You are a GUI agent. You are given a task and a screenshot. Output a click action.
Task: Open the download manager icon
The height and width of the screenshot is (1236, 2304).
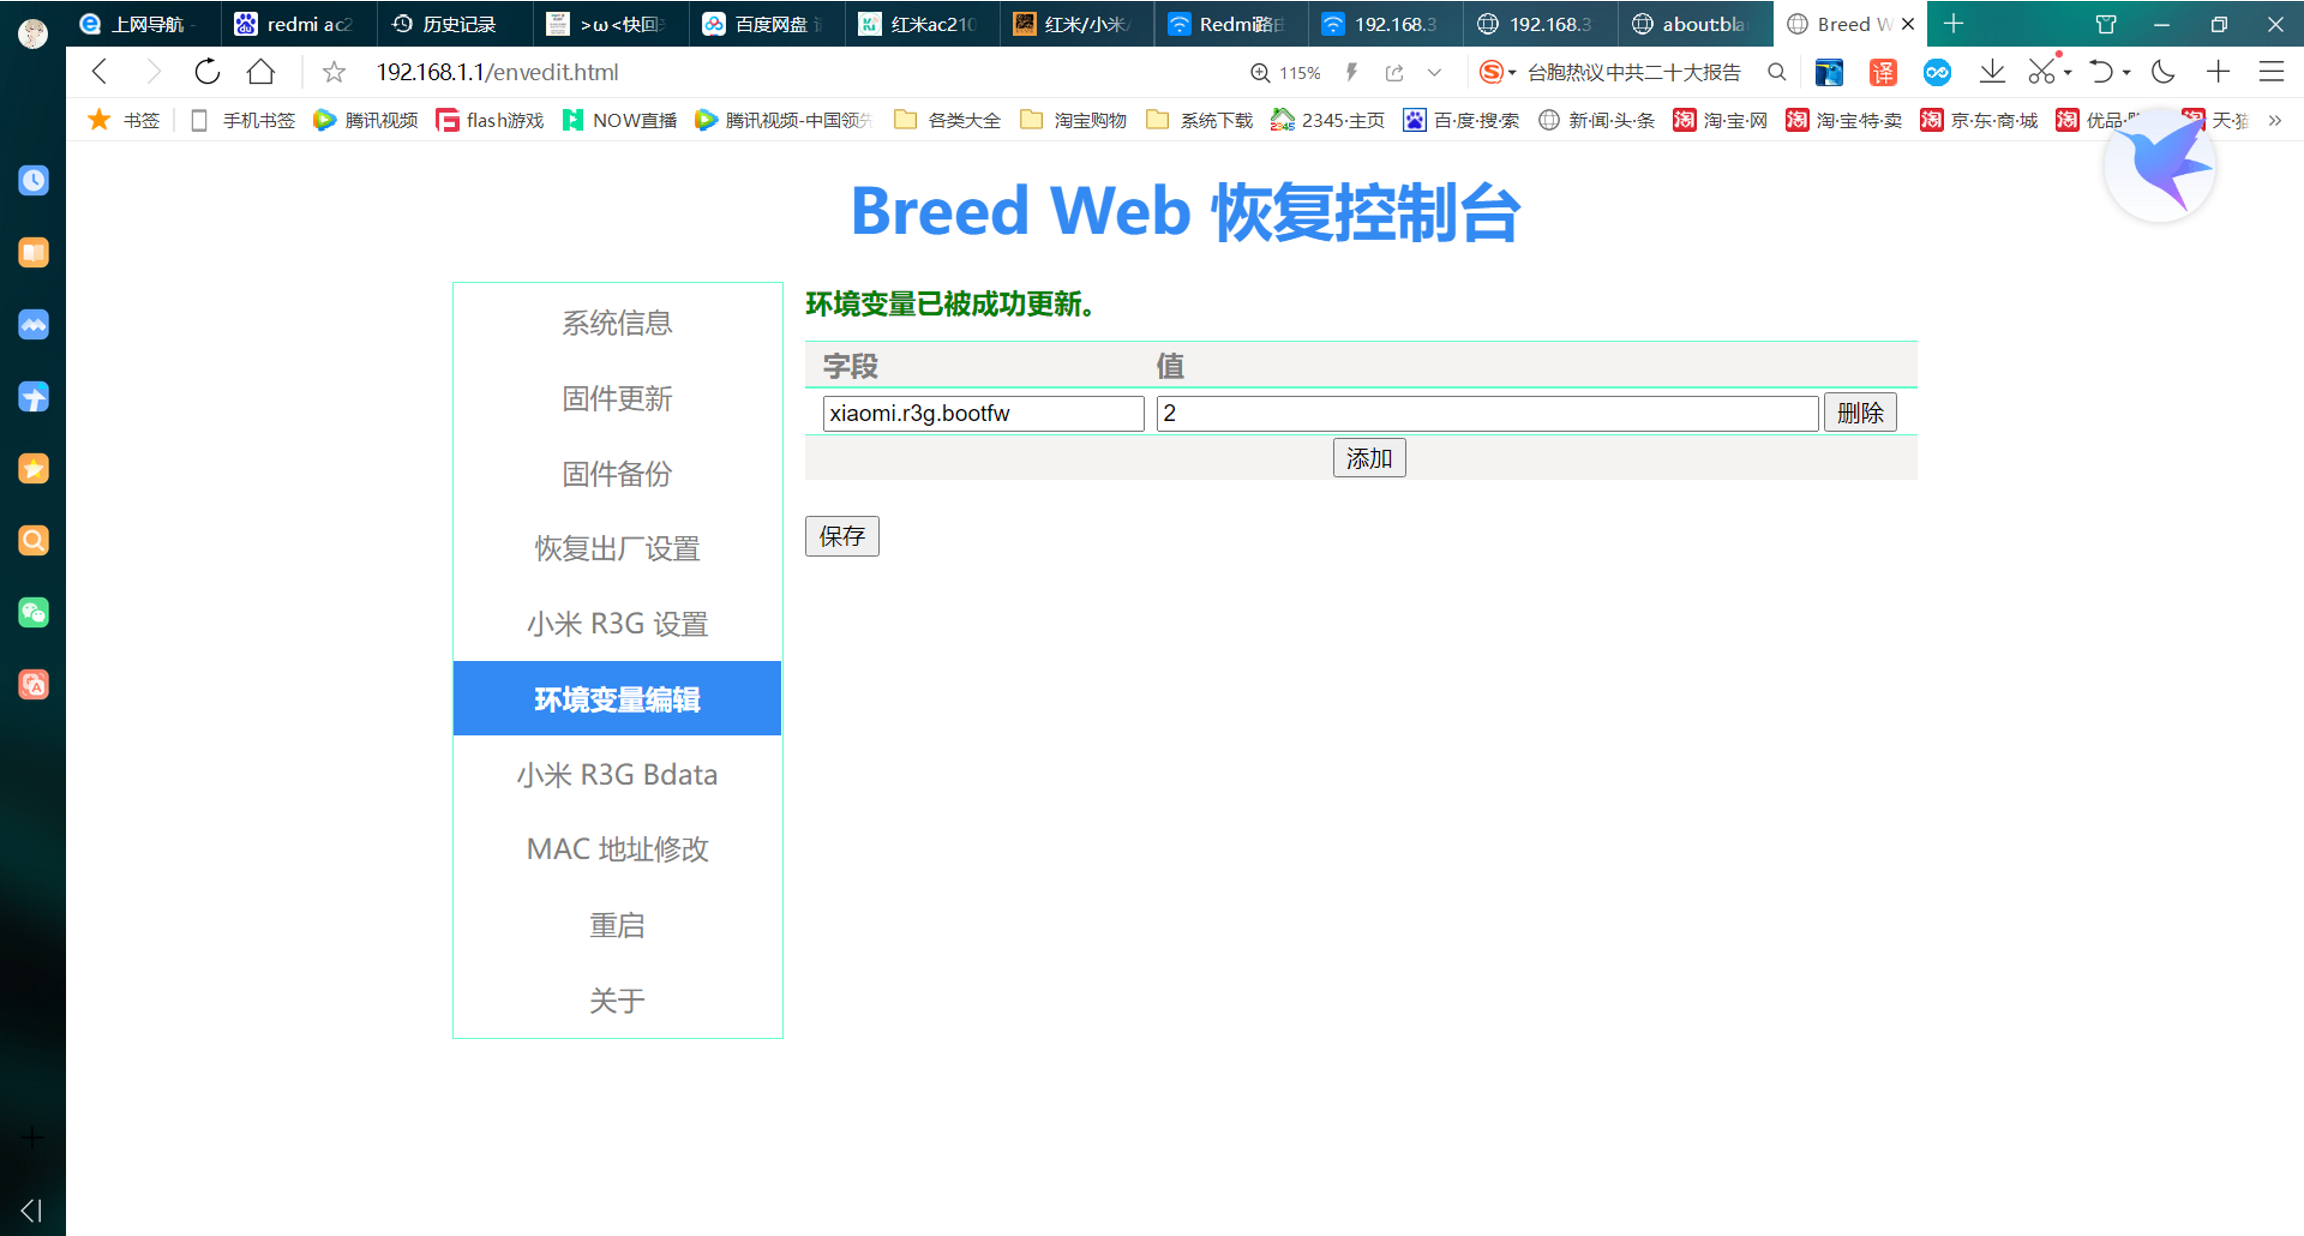1992,72
